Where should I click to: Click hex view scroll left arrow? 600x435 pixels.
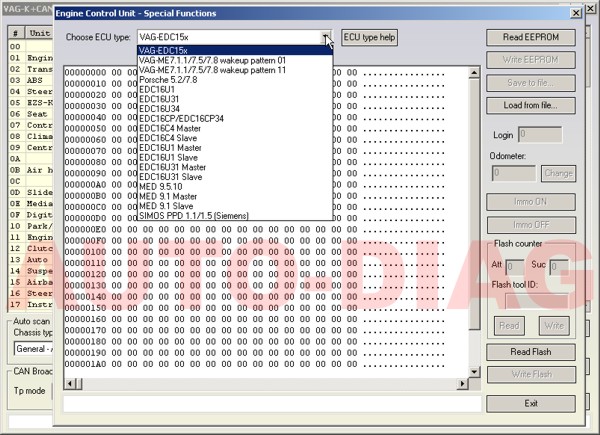click(x=69, y=384)
